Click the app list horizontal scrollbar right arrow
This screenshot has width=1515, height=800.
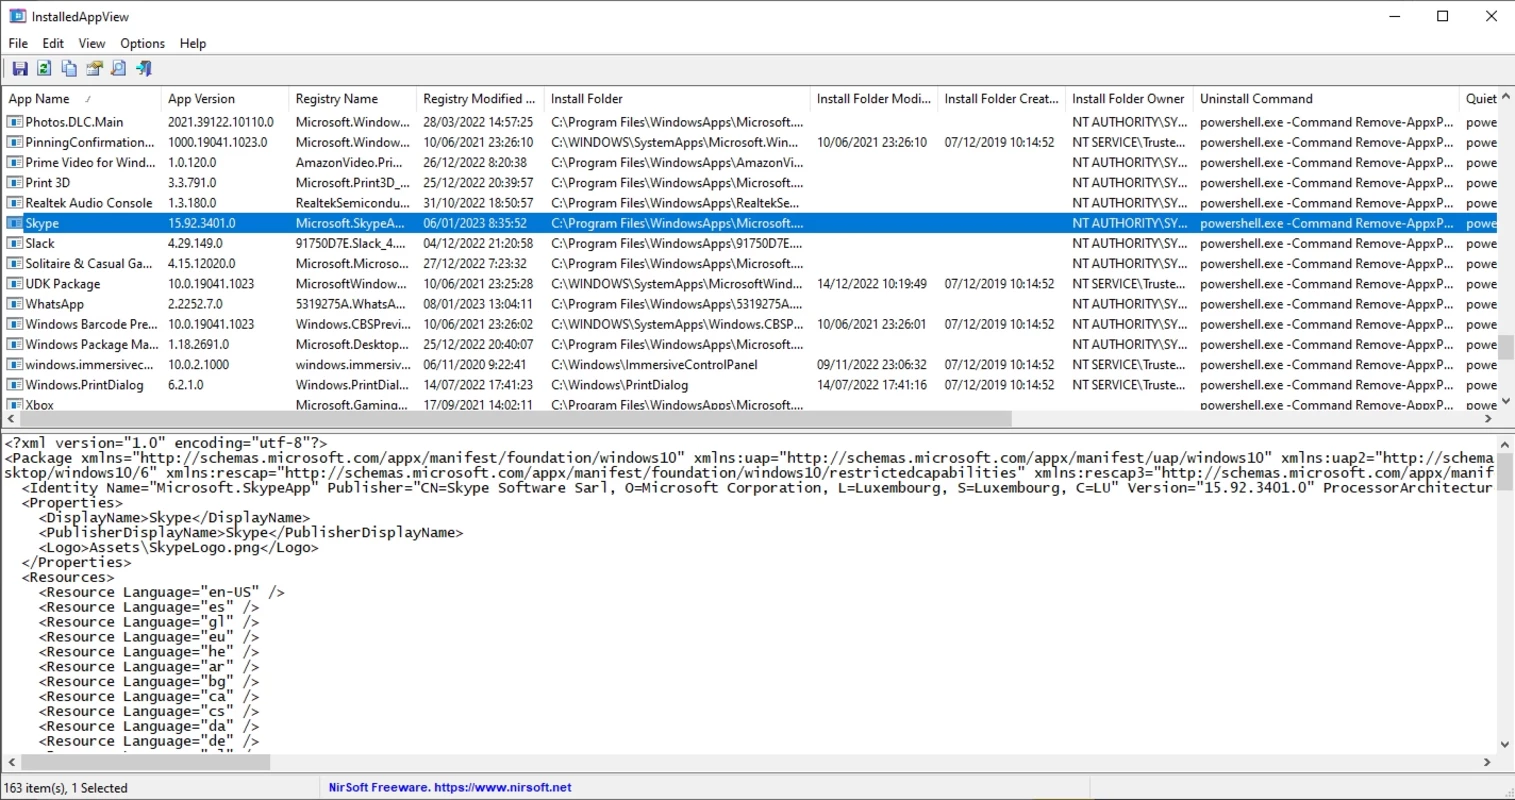pyautogui.click(x=1489, y=419)
